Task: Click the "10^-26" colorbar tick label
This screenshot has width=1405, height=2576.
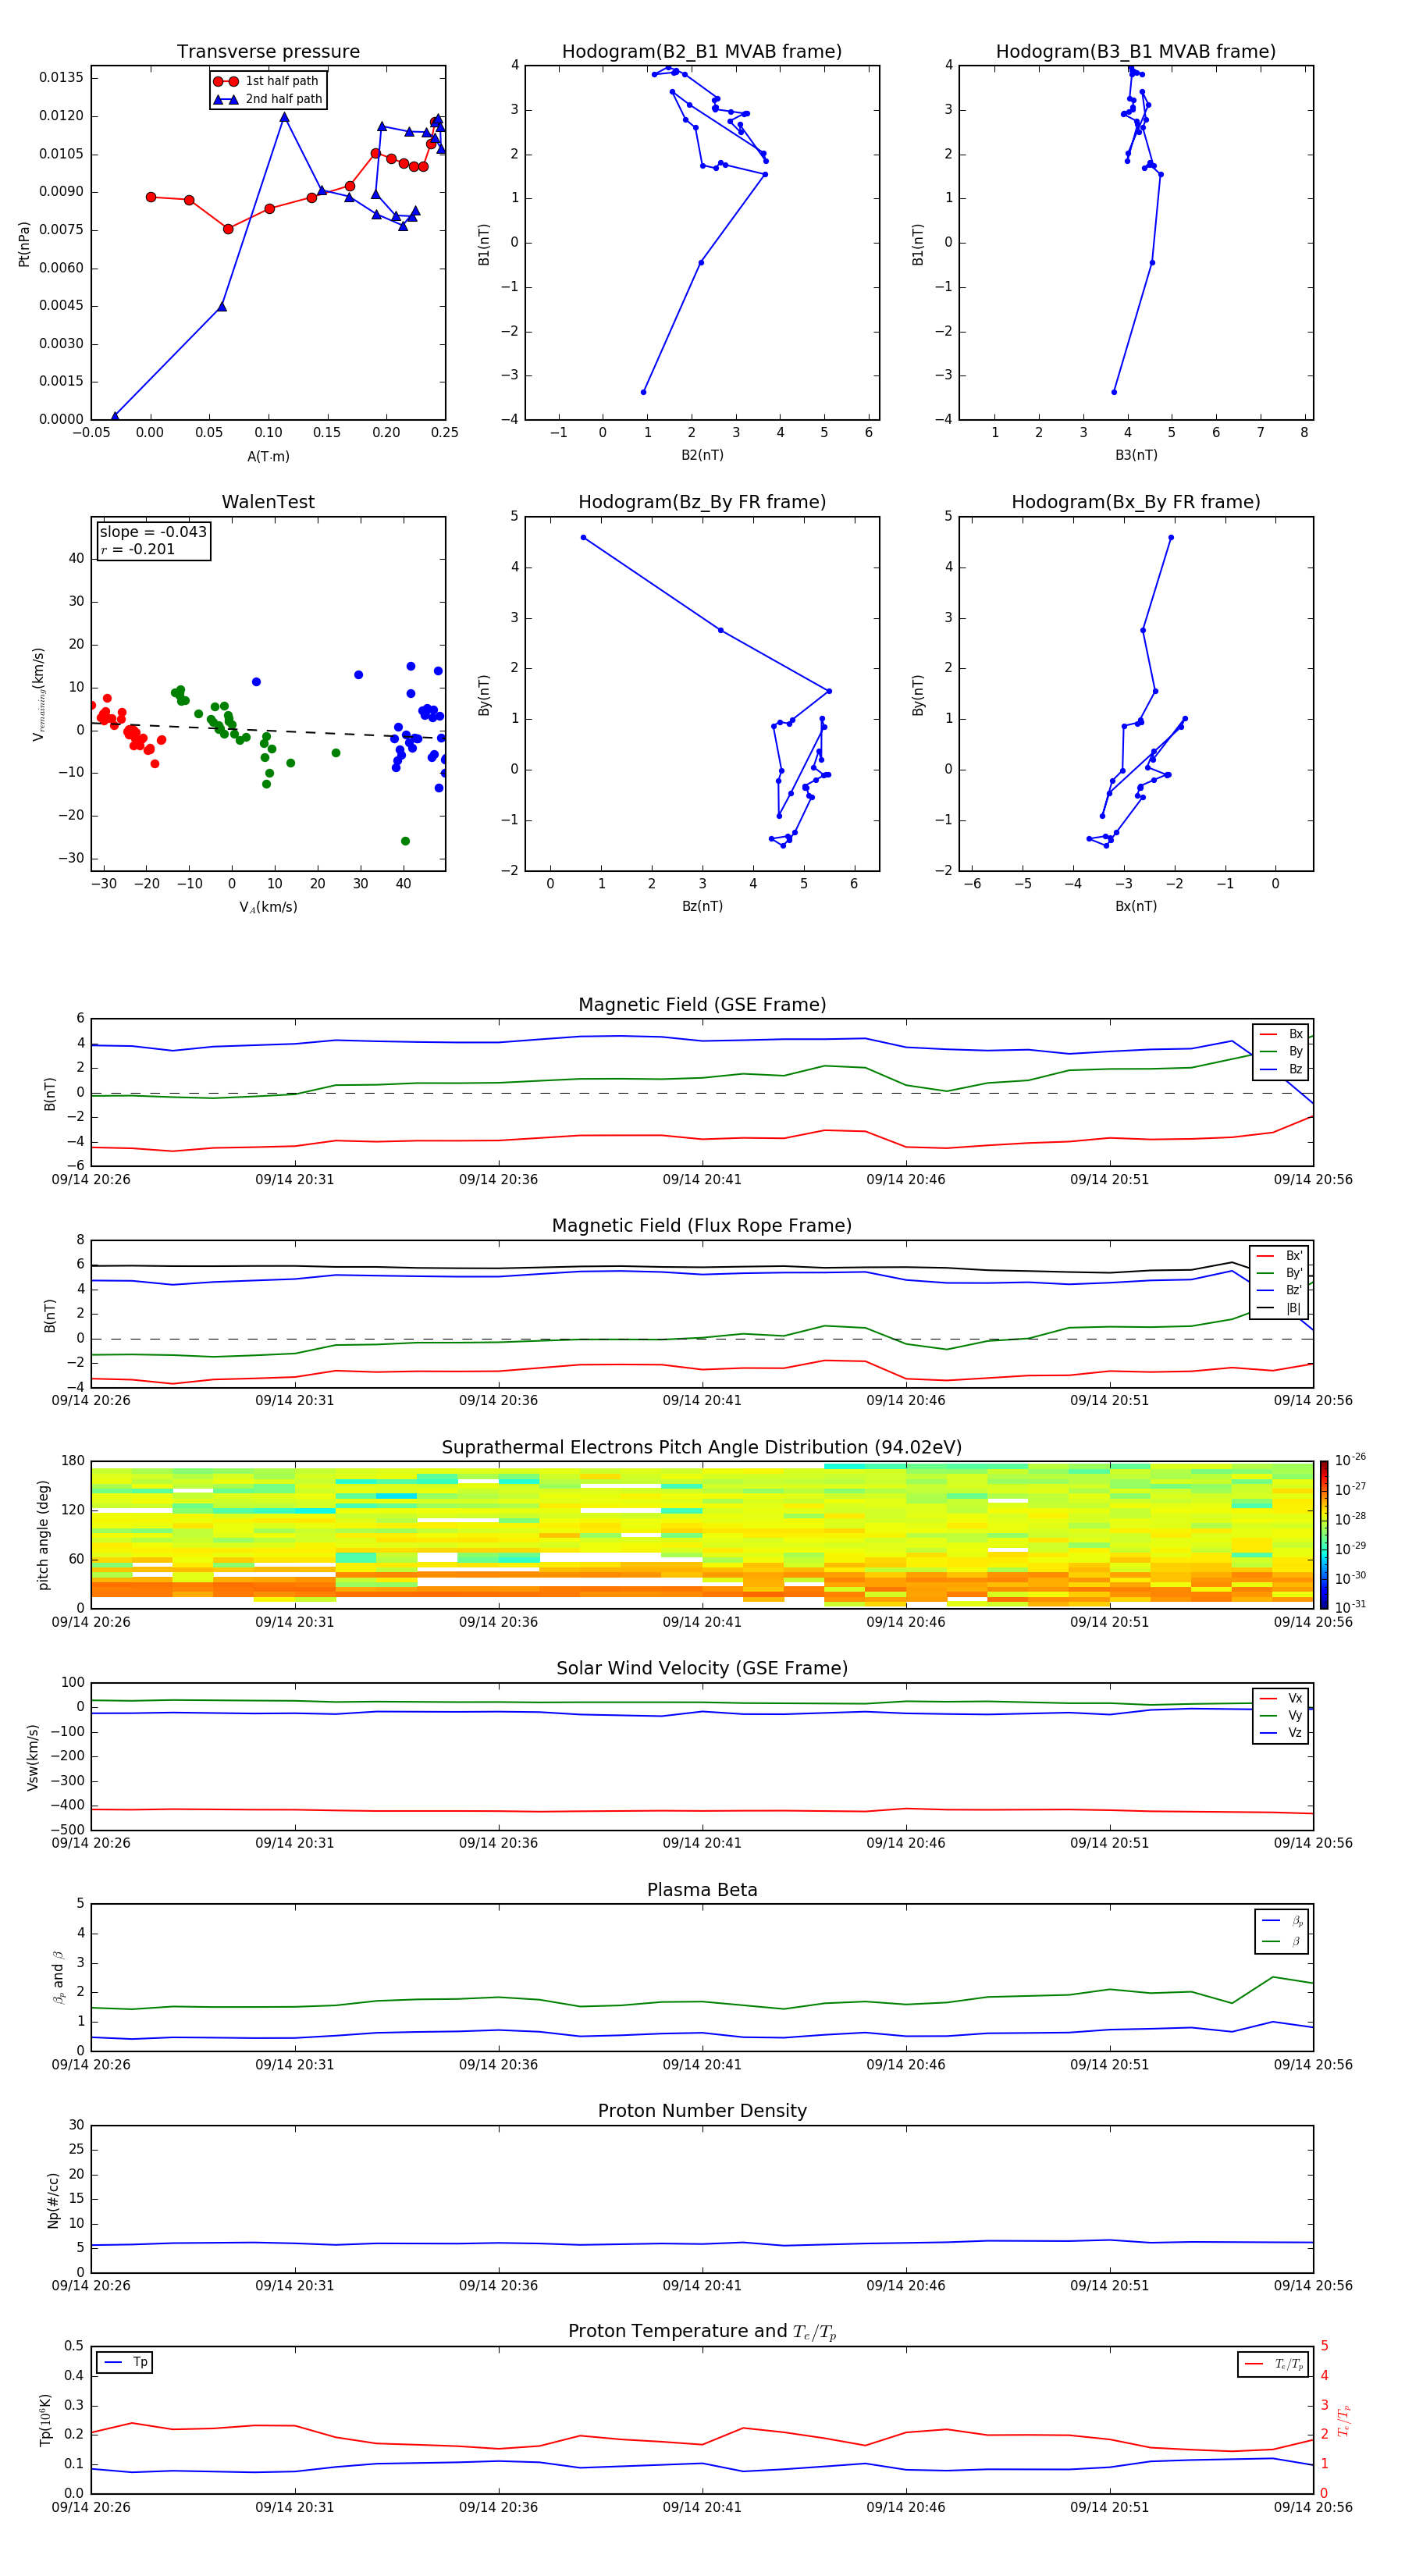Action: pyautogui.click(x=1350, y=1460)
